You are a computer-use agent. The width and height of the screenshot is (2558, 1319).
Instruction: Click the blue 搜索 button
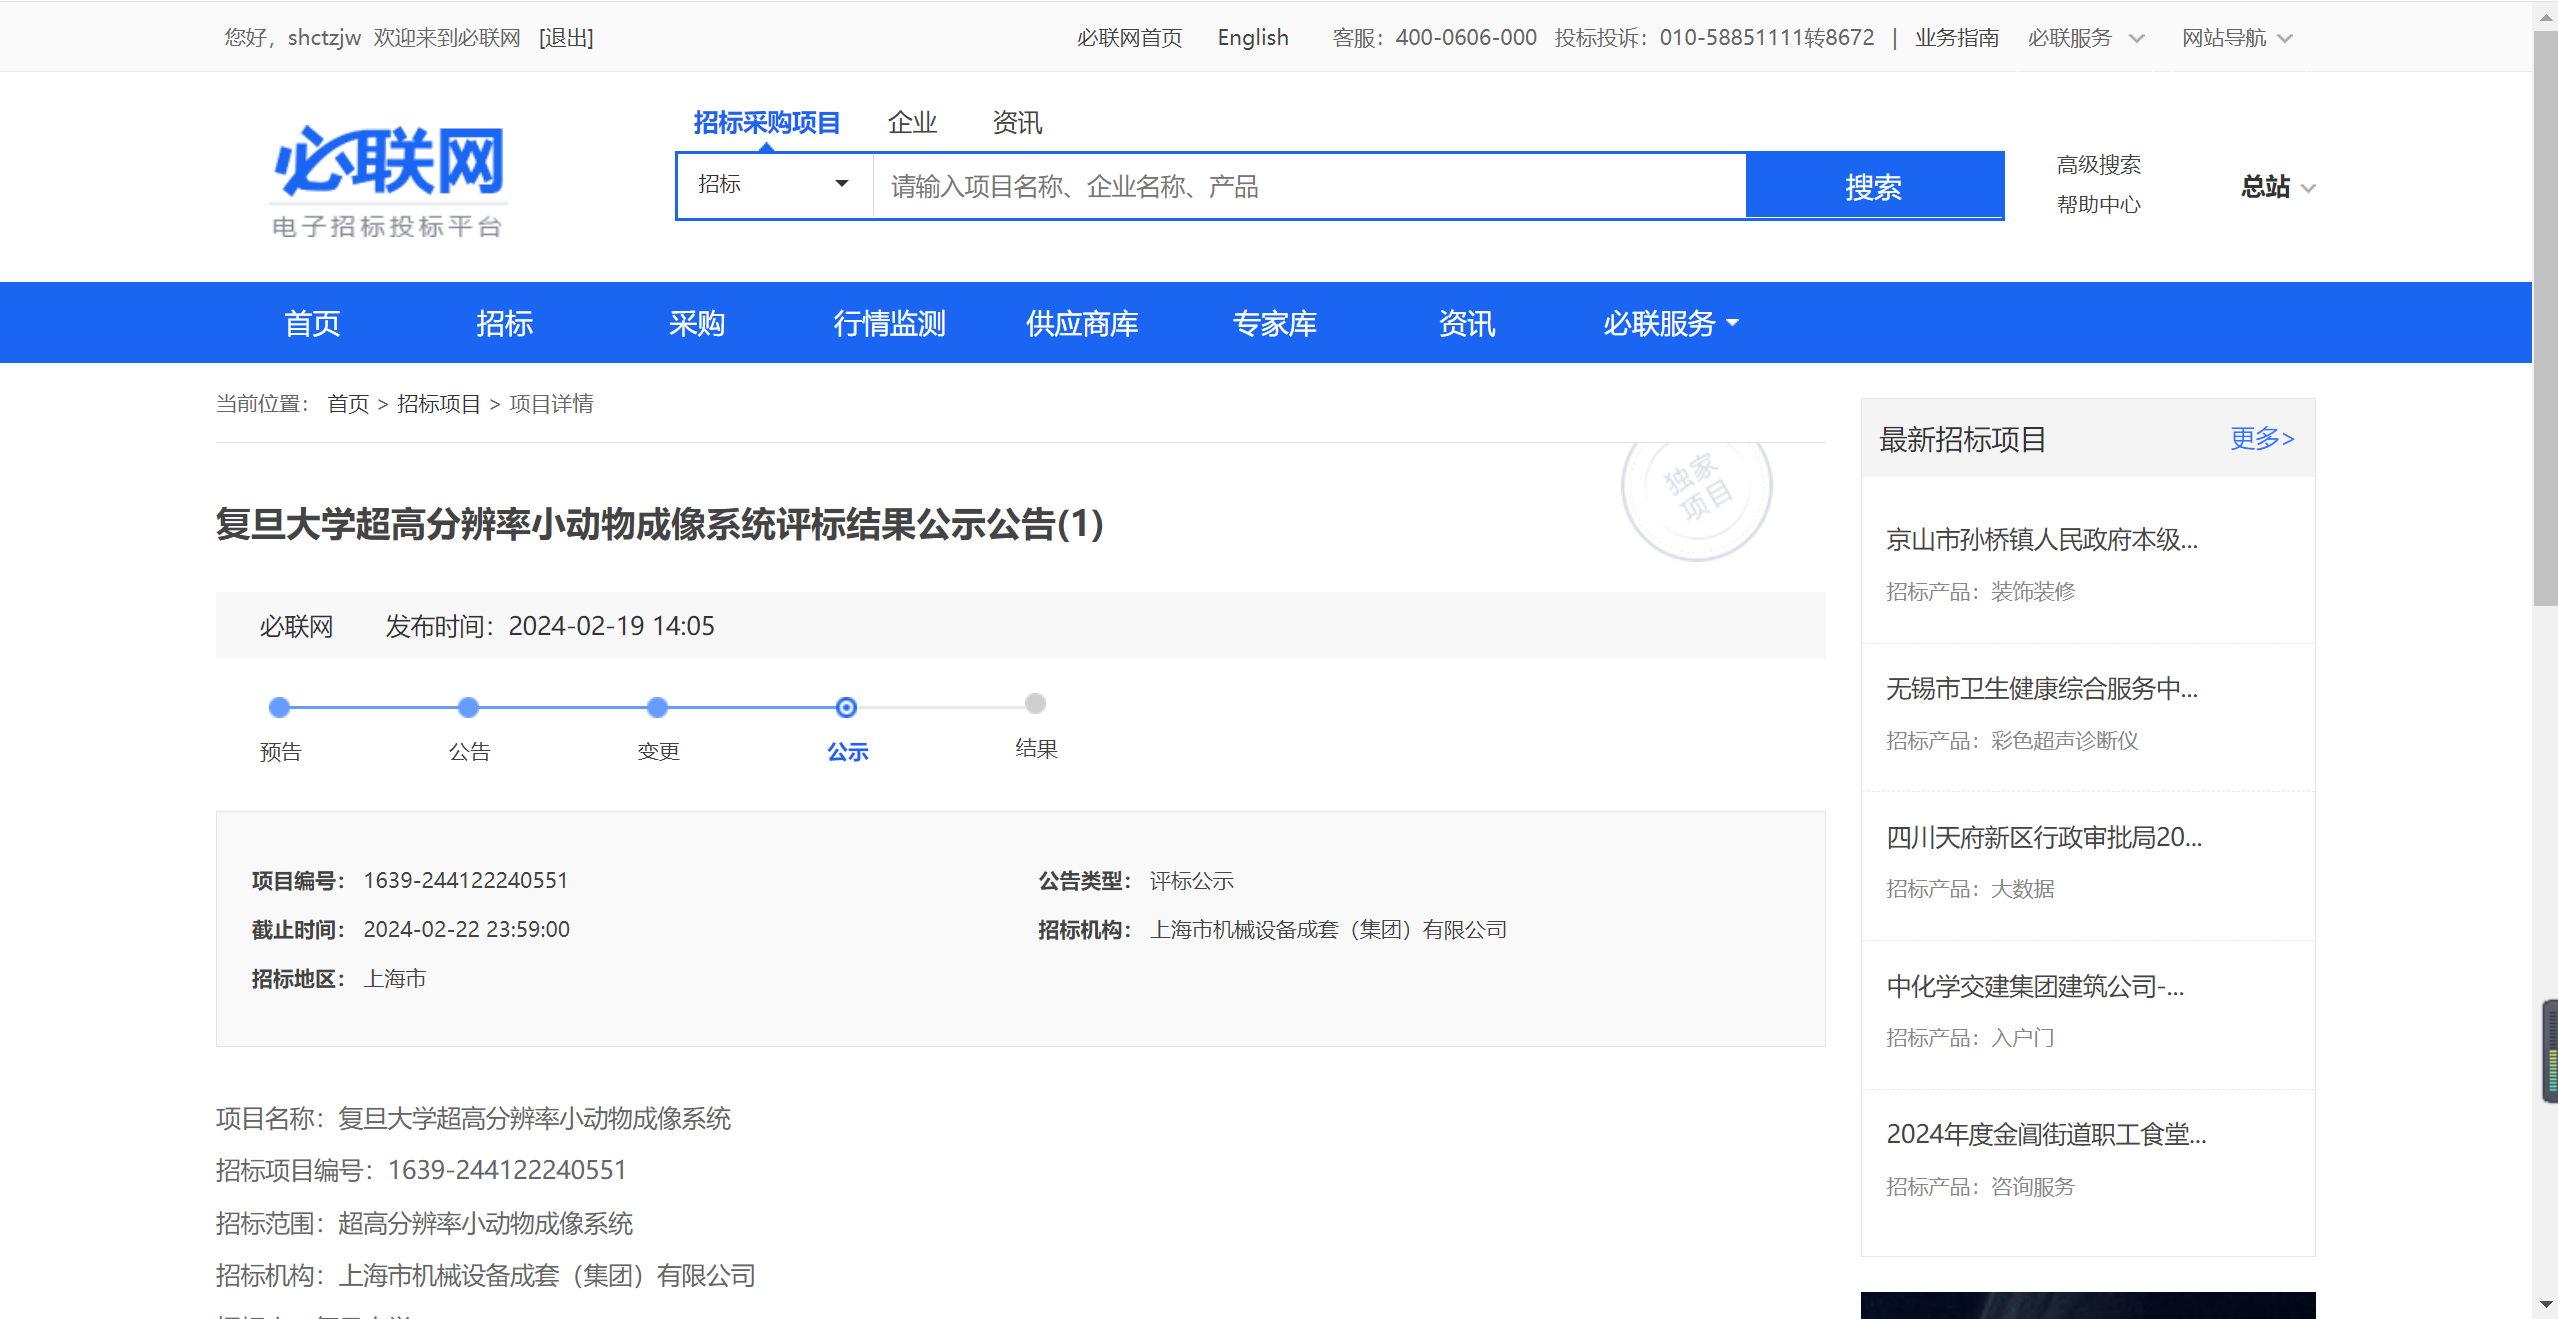(x=1874, y=186)
